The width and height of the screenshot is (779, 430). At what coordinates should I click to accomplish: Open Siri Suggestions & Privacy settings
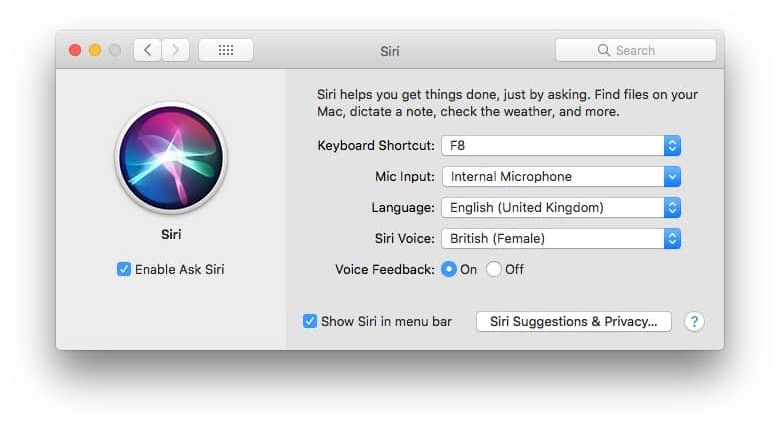(x=573, y=321)
